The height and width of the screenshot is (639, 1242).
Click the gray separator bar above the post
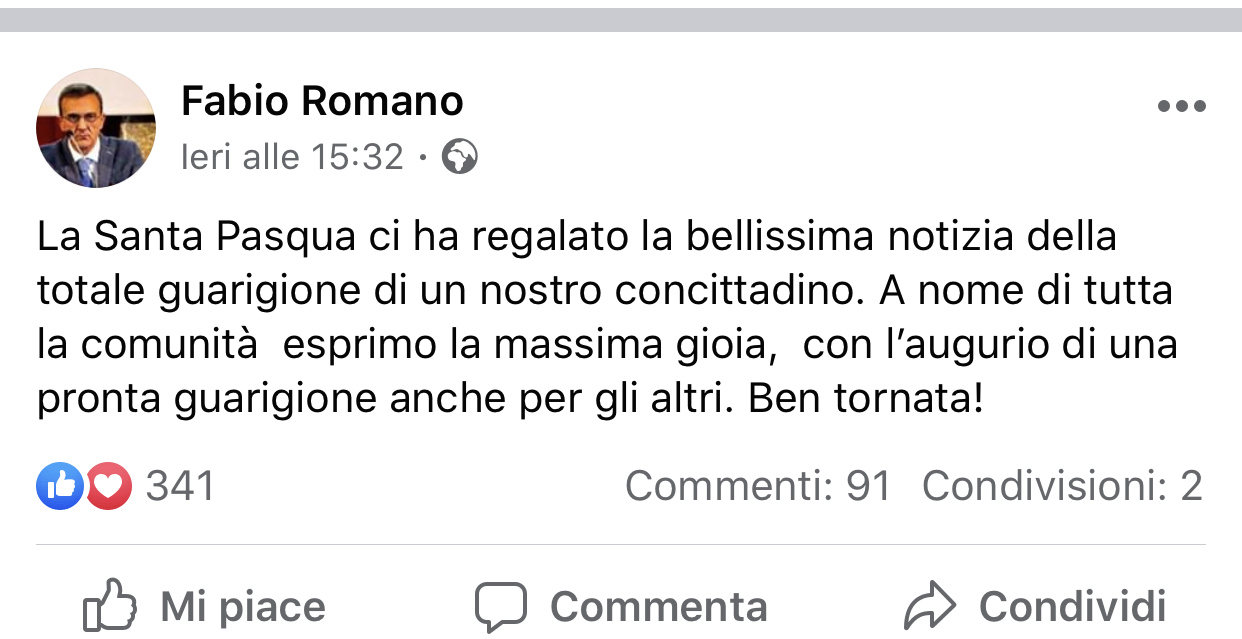621,20
